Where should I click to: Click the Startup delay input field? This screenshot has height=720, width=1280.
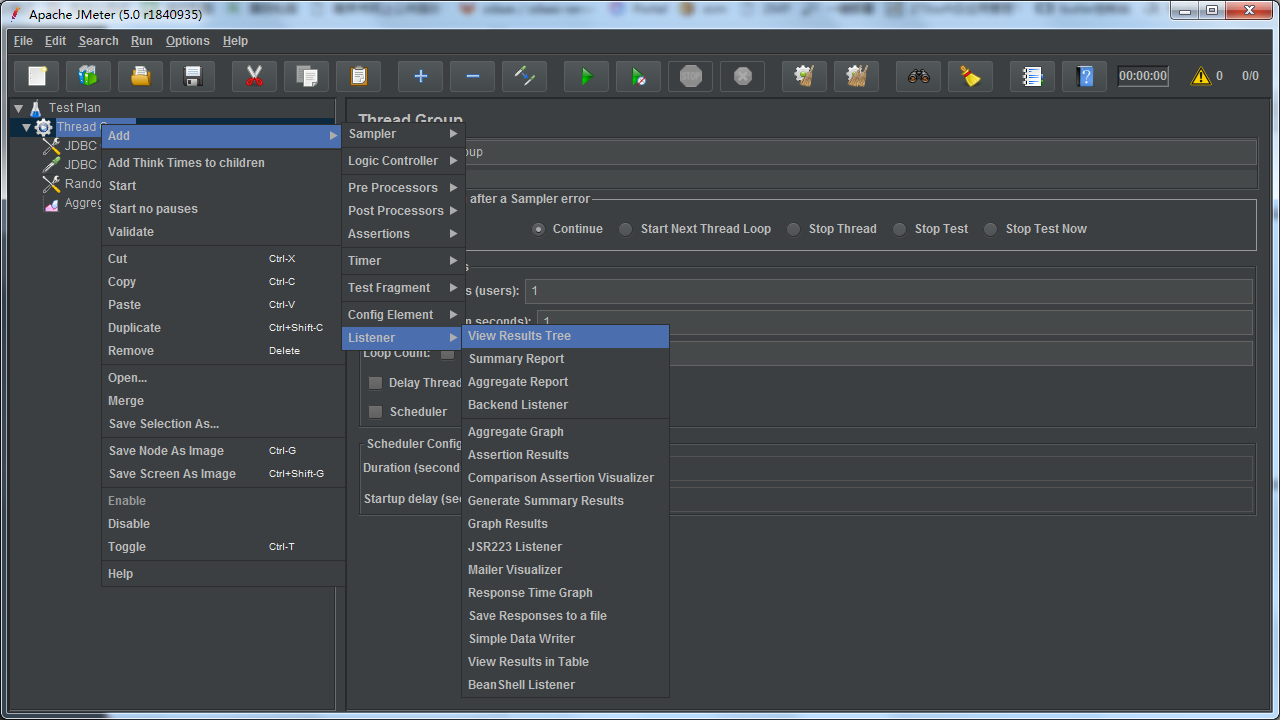click(x=960, y=499)
